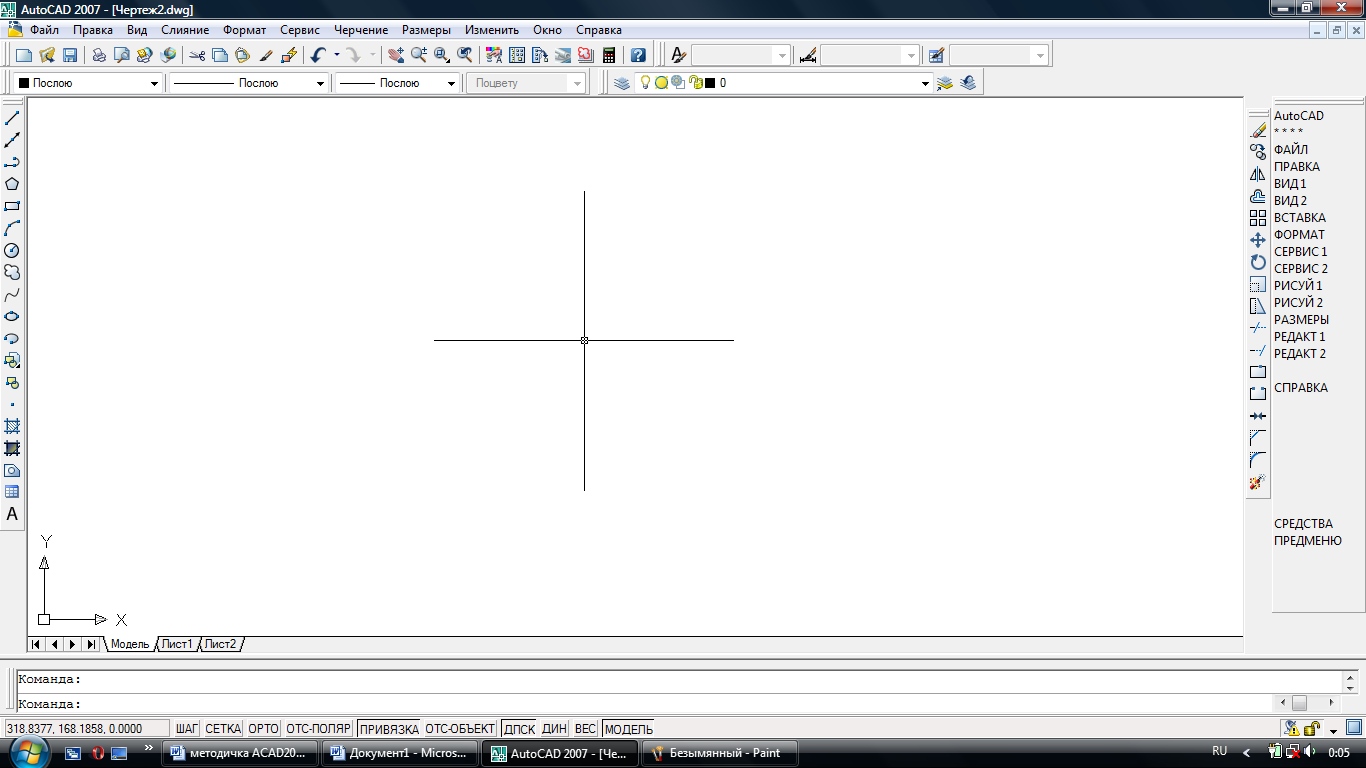
Task: Select the Multiline Text tool
Action: (12, 514)
